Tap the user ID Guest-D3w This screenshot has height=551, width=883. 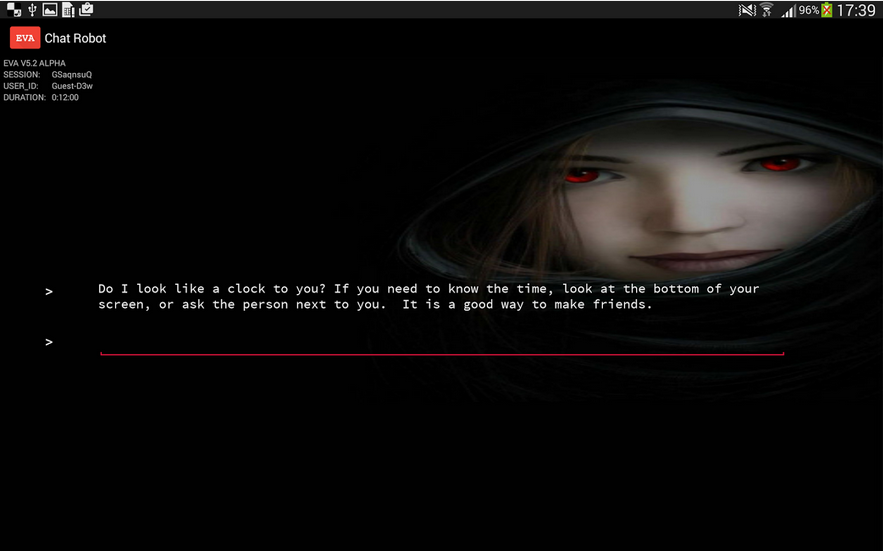(72, 86)
